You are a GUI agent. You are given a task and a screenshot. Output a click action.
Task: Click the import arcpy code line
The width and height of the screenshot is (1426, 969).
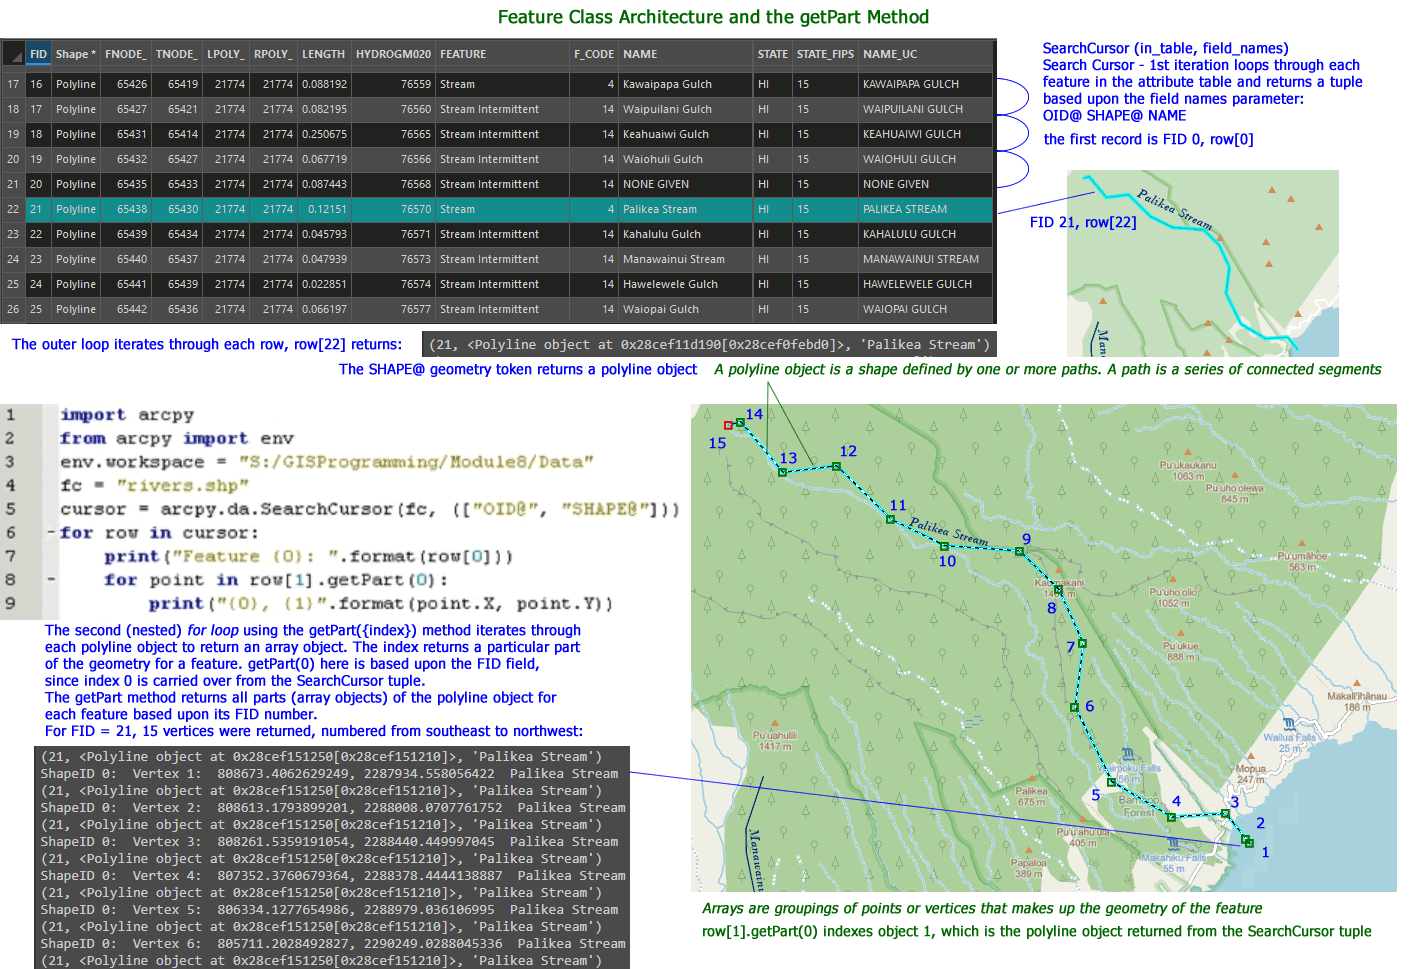[x=127, y=415]
